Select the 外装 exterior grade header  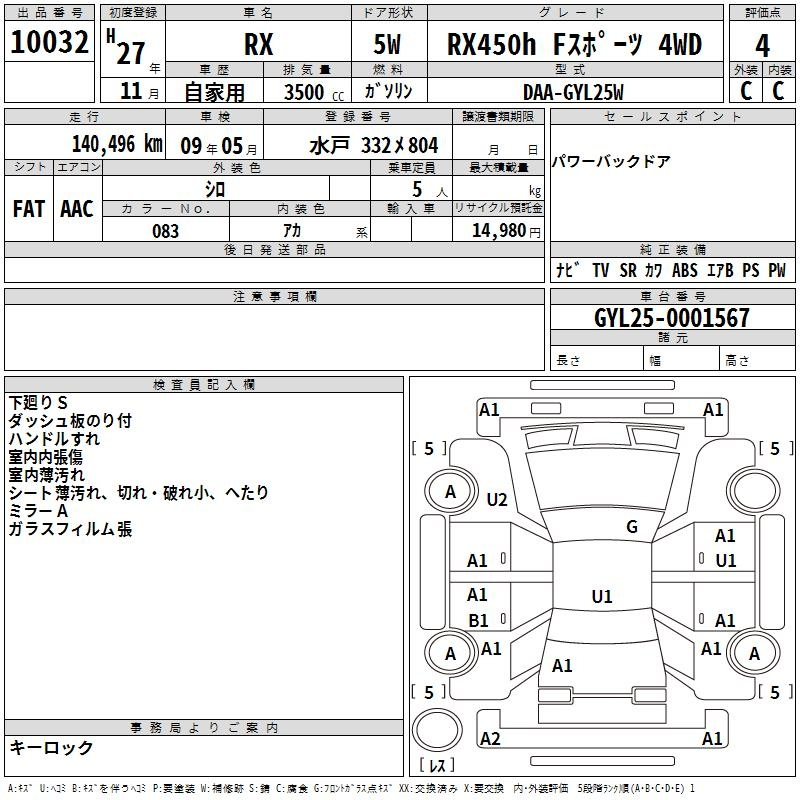pyautogui.click(x=746, y=70)
